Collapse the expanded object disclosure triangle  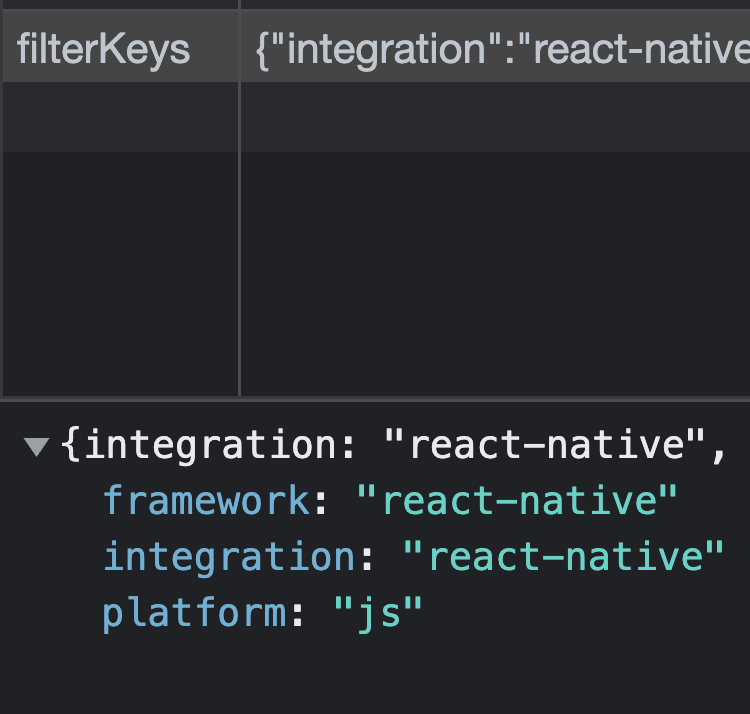point(37,447)
